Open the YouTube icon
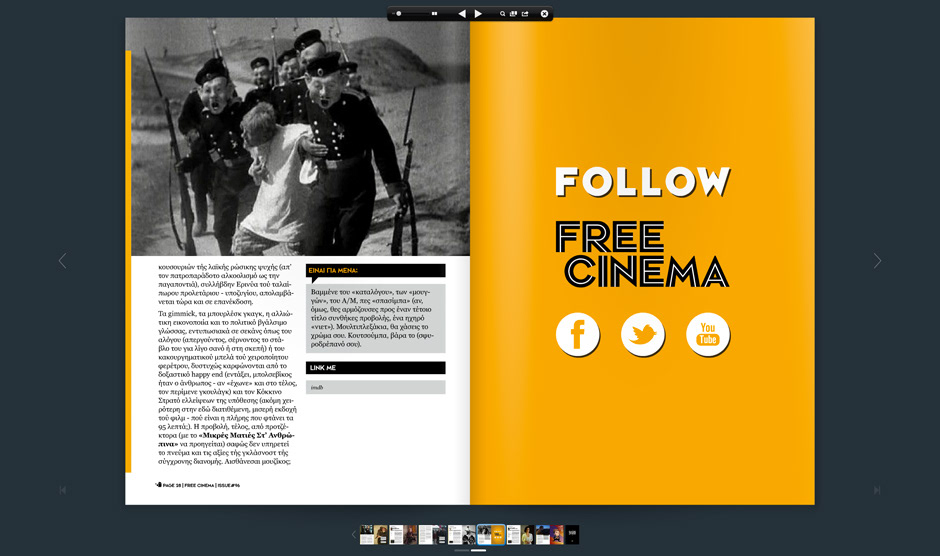 [707, 333]
